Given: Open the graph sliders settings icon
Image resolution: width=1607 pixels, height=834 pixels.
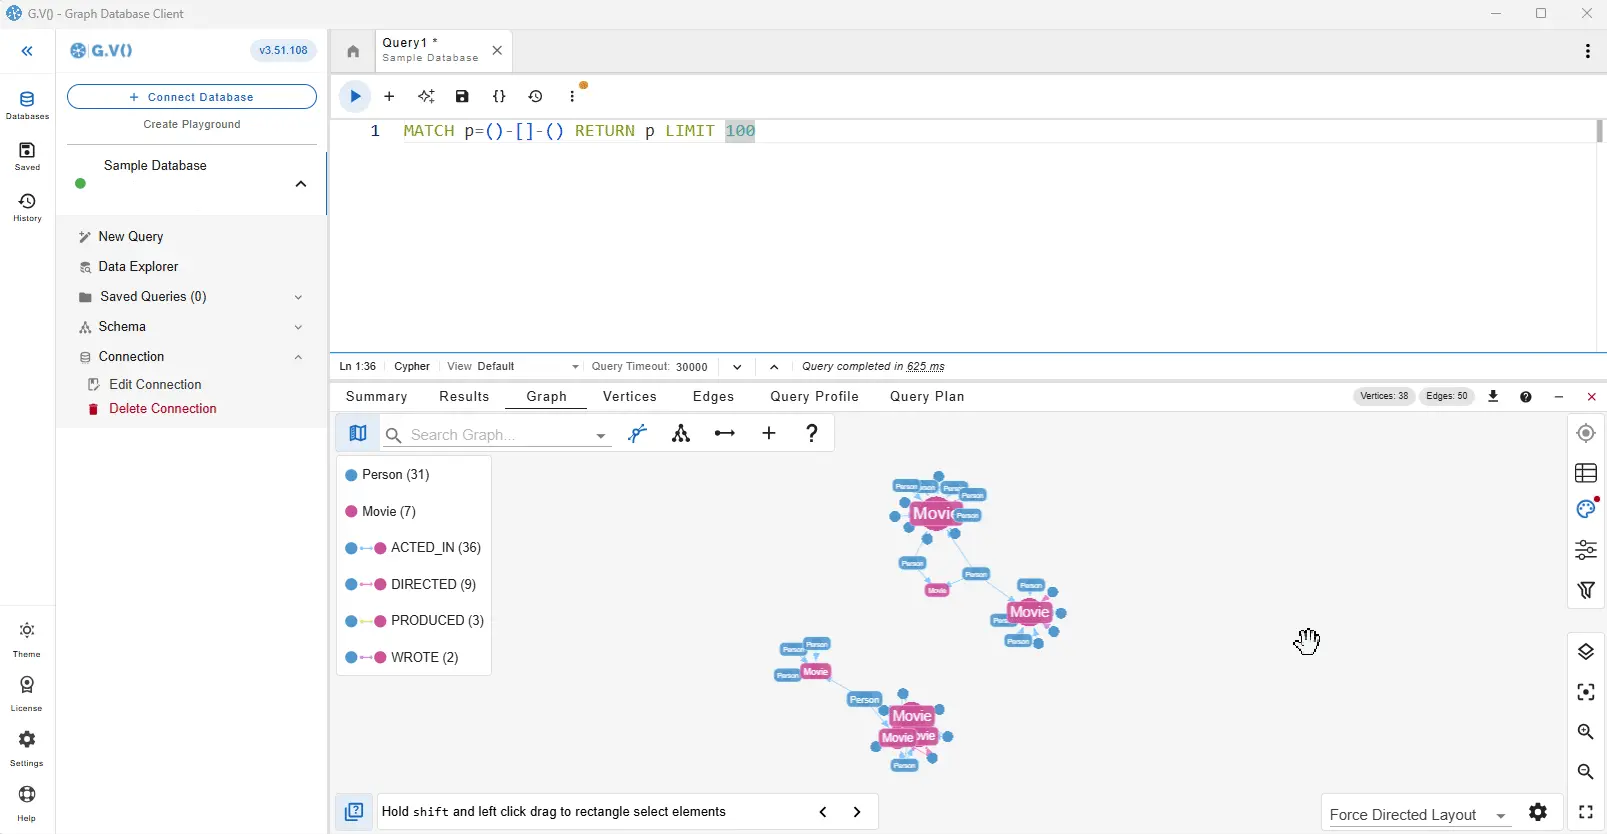Looking at the screenshot, I should tap(1586, 550).
